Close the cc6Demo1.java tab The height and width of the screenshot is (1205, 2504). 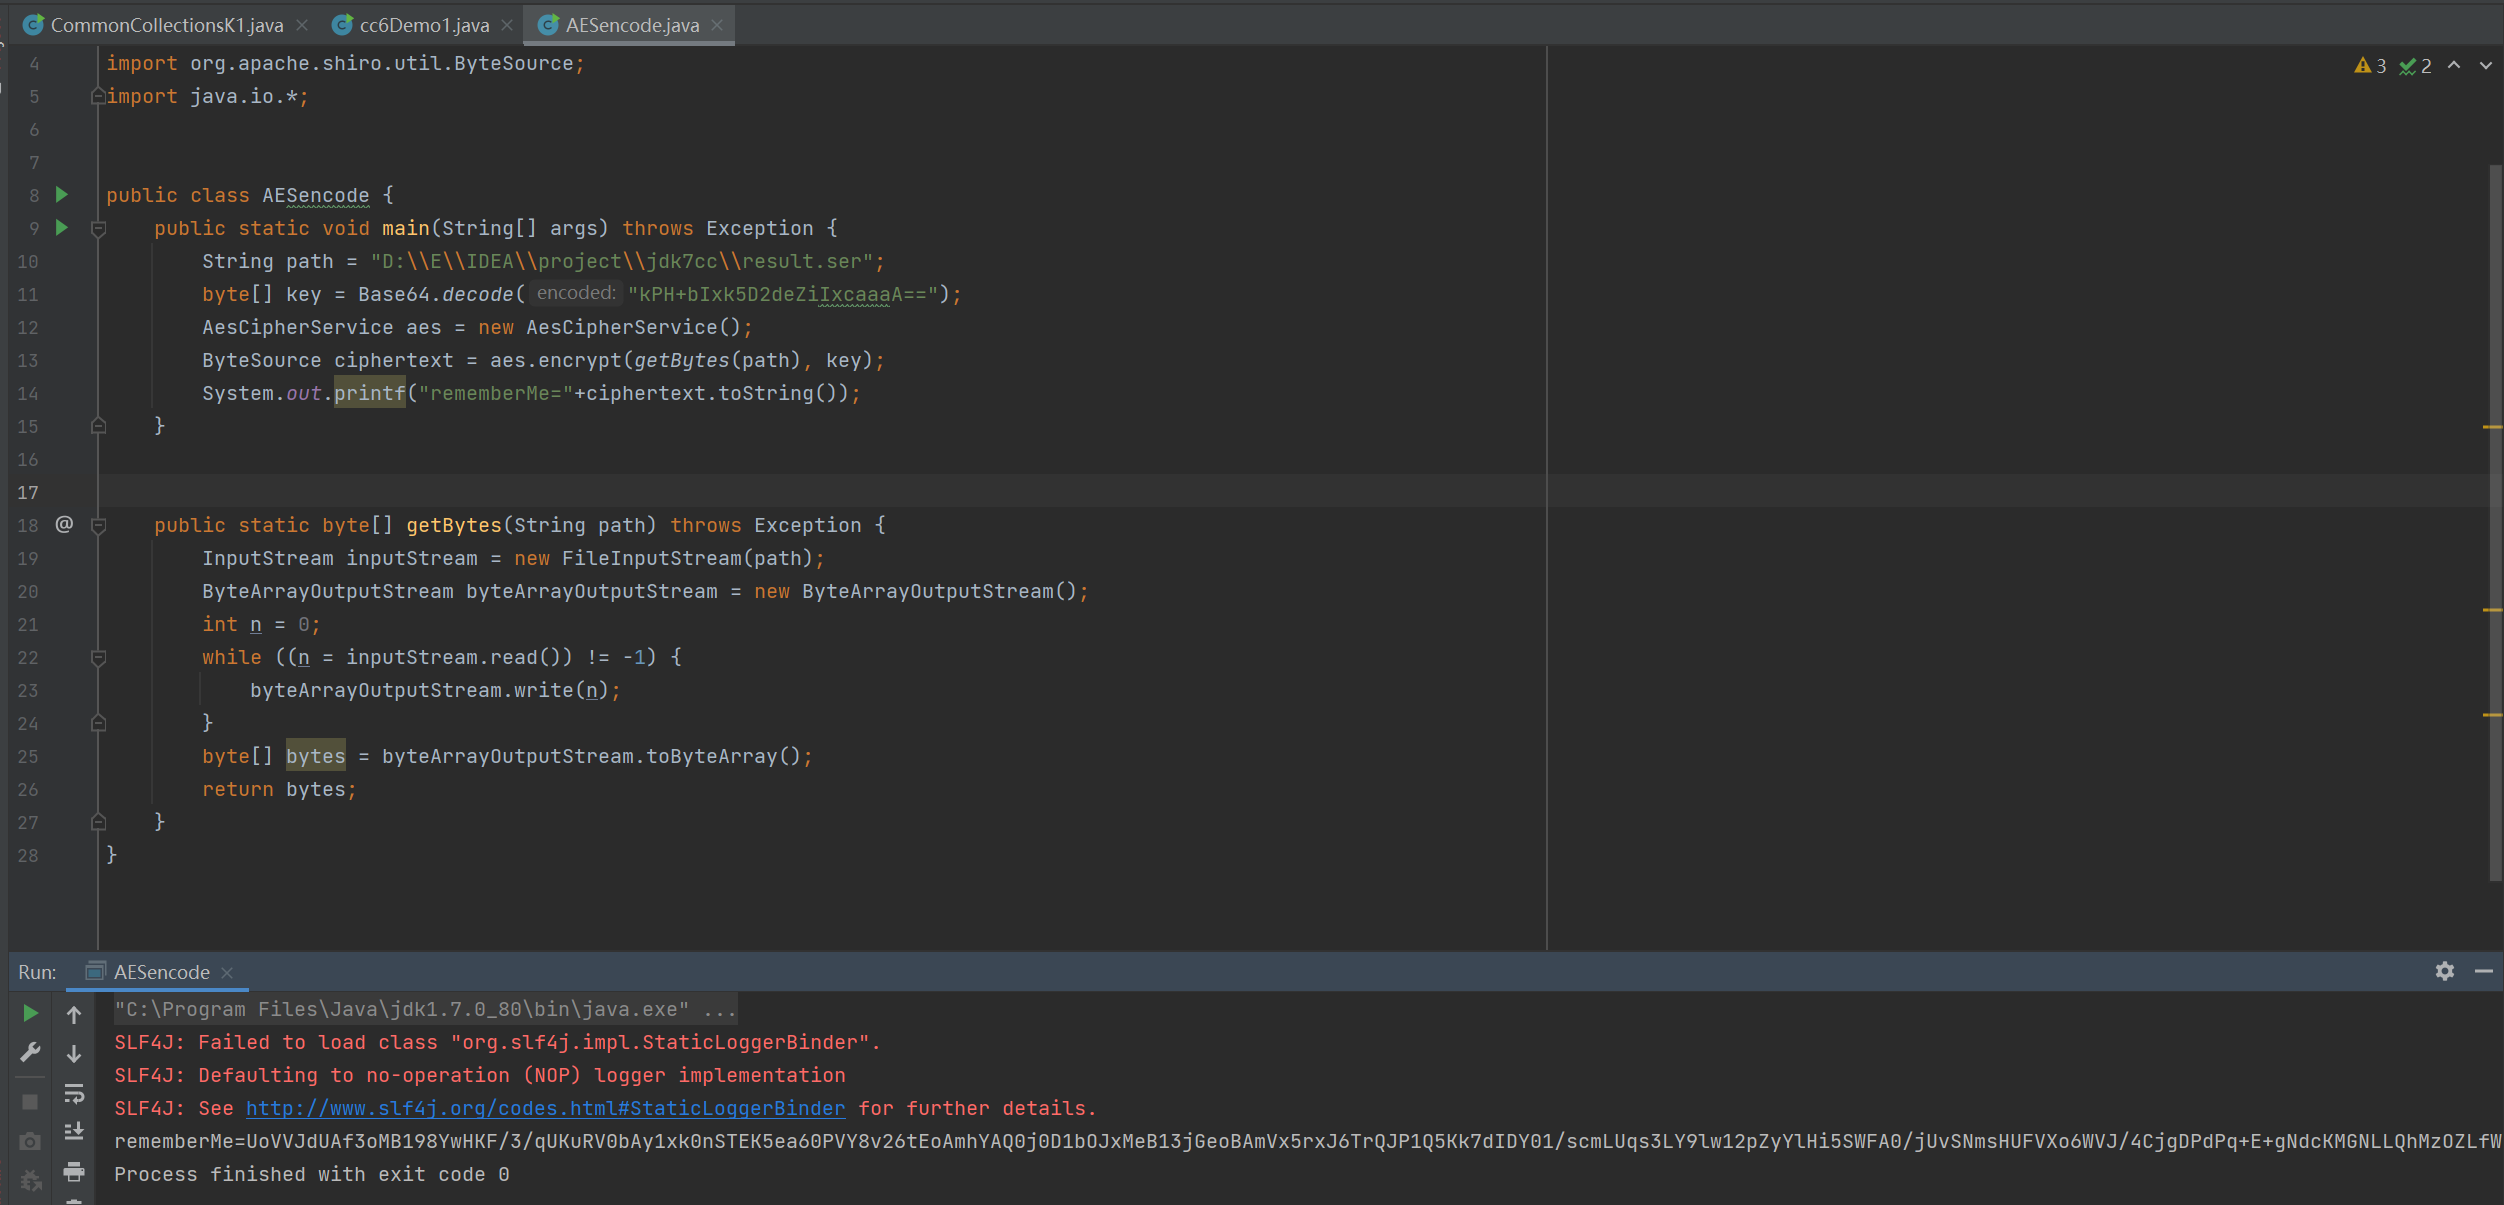507,25
